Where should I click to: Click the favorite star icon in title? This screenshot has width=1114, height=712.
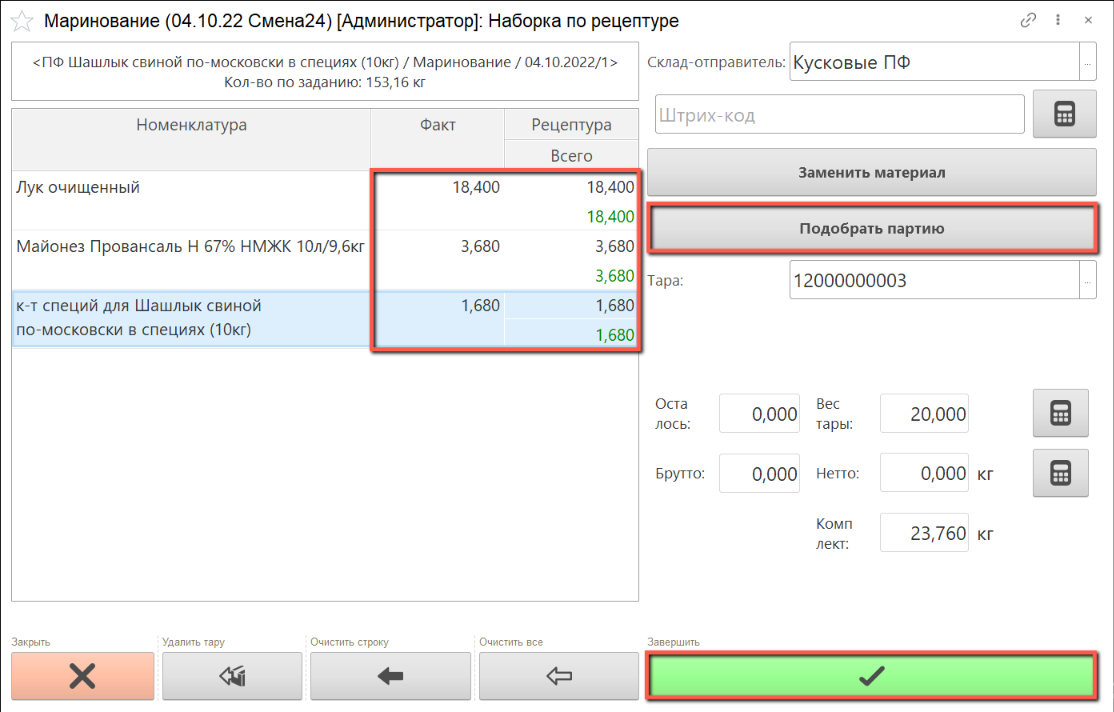pyautogui.click(x=21, y=21)
